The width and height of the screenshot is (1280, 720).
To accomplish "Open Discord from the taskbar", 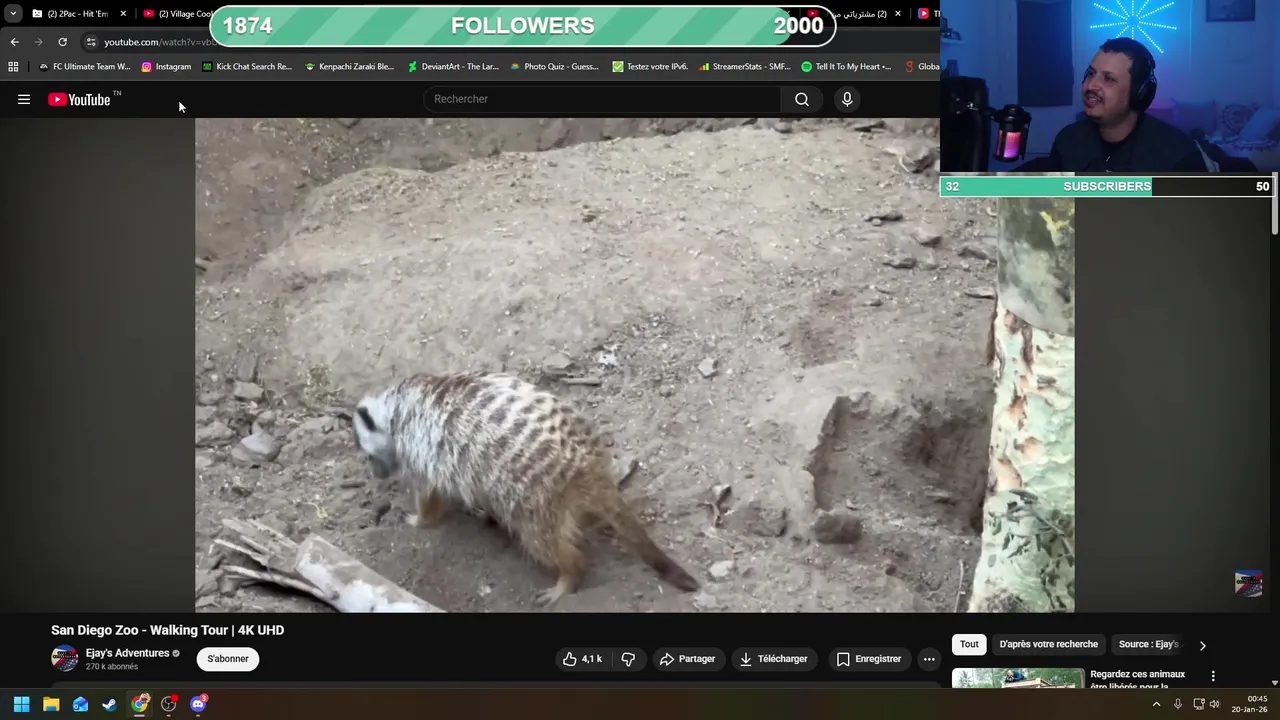I will [x=198, y=704].
